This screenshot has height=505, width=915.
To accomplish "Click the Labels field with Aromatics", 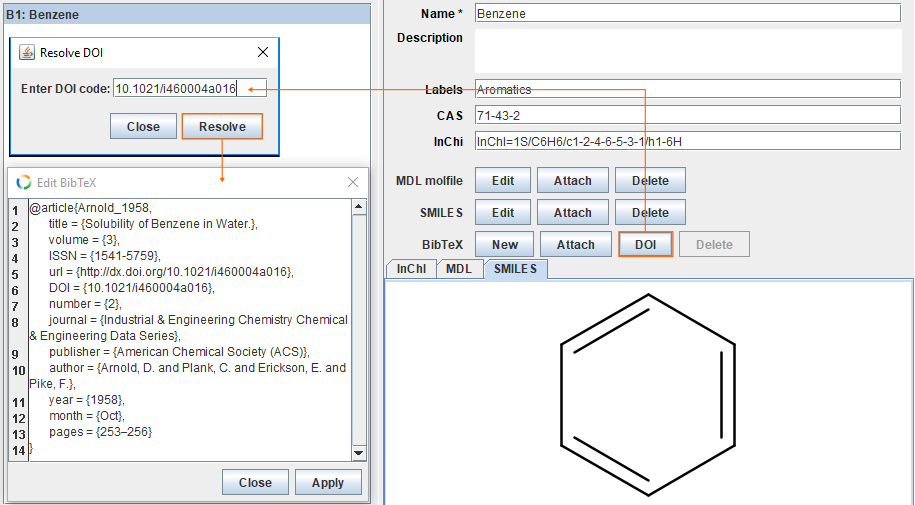I will pyautogui.click(x=688, y=89).
